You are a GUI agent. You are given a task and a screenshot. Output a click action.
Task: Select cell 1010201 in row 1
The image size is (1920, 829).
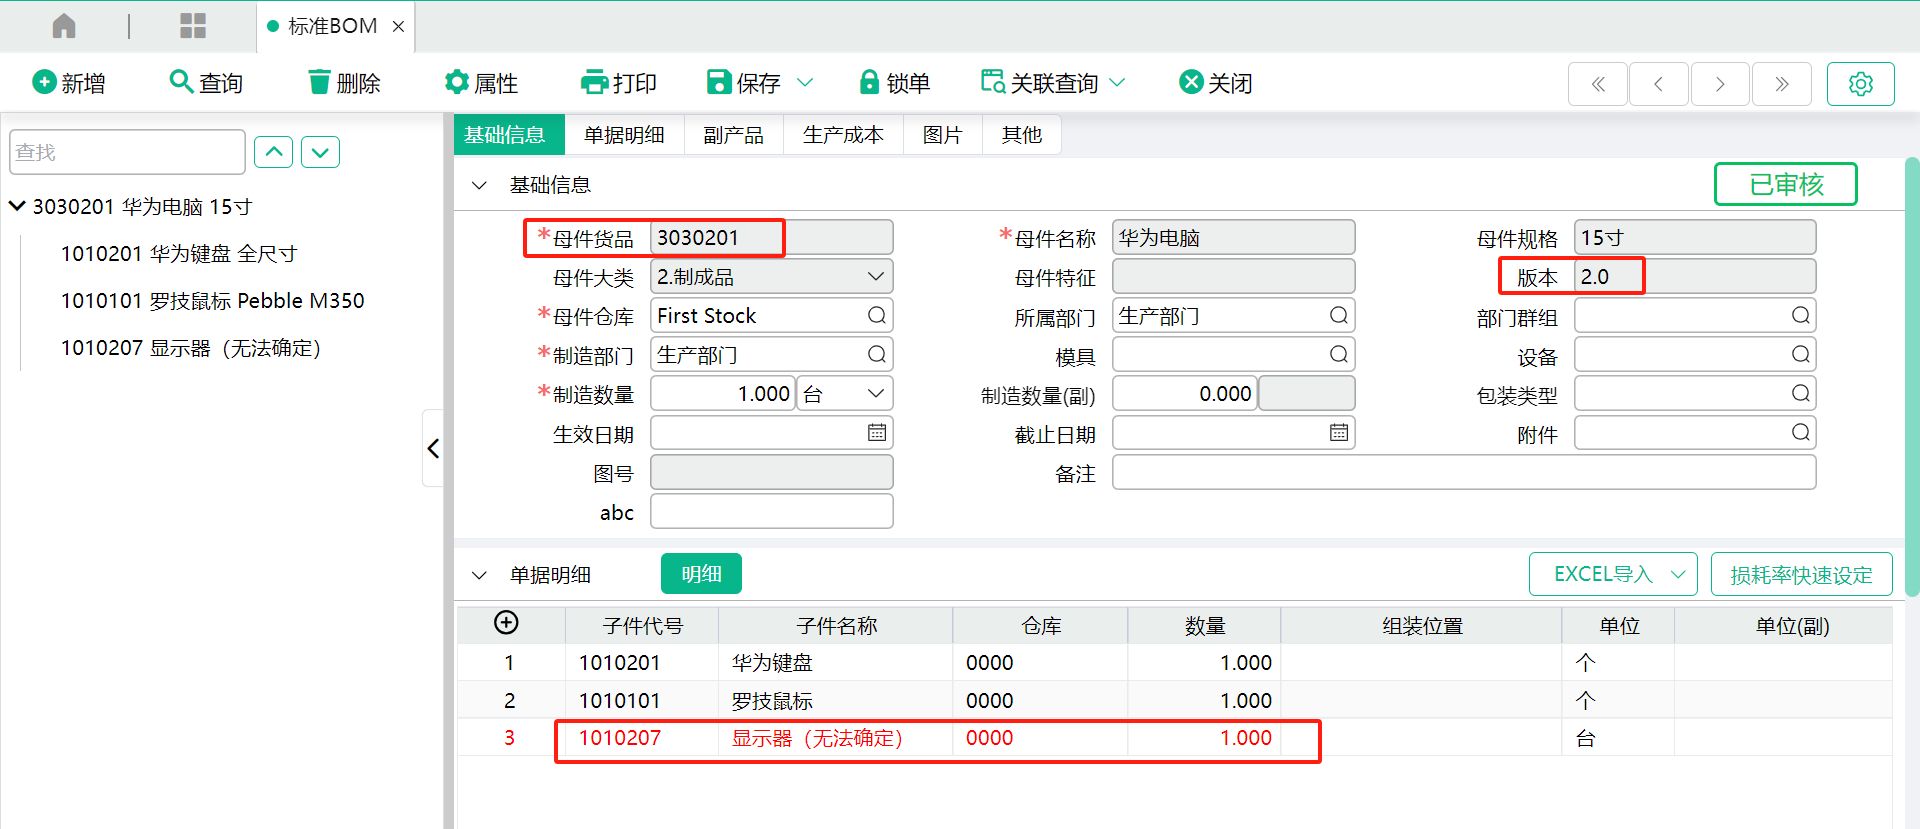point(642,663)
